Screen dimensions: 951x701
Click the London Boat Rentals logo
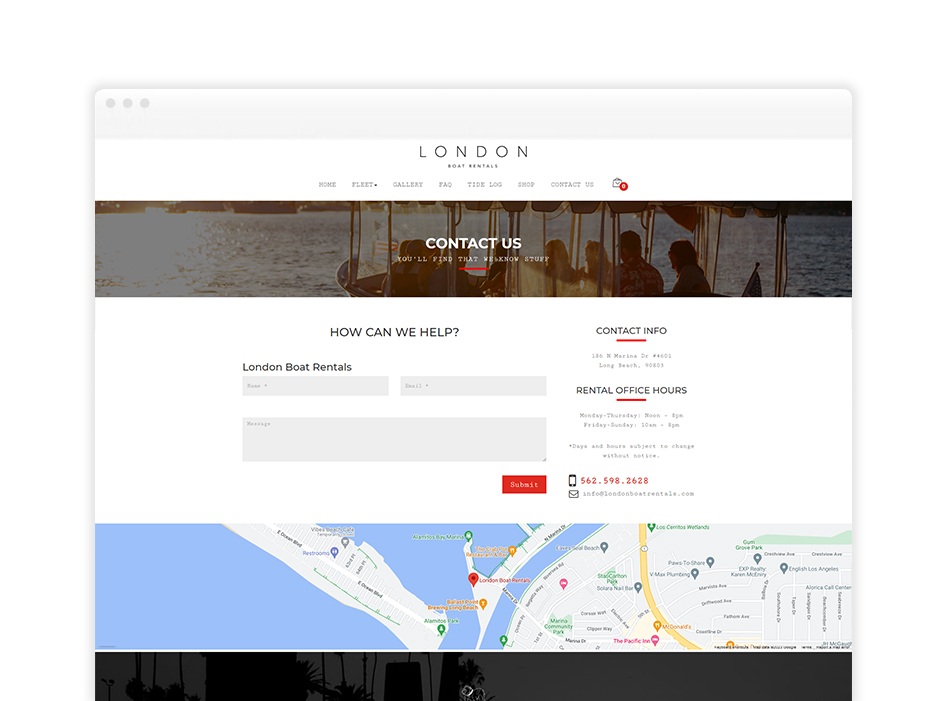click(473, 156)
